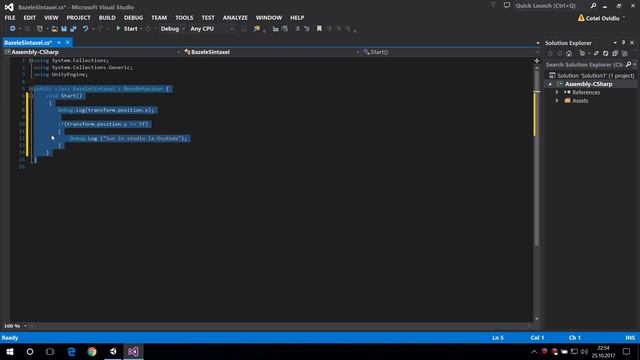Toggle Solution Explorer auto-hide pin
The height and width of the screenshot is (360, 640).
623,42
